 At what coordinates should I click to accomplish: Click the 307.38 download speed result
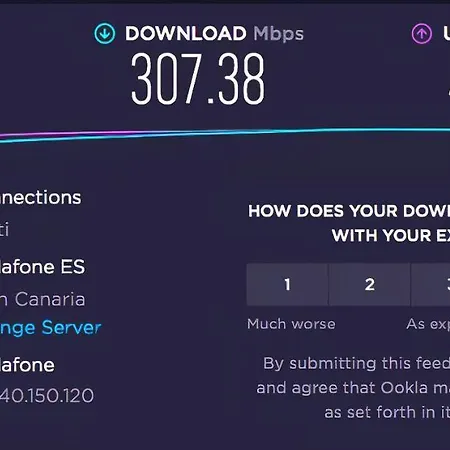tap(198, 79)
